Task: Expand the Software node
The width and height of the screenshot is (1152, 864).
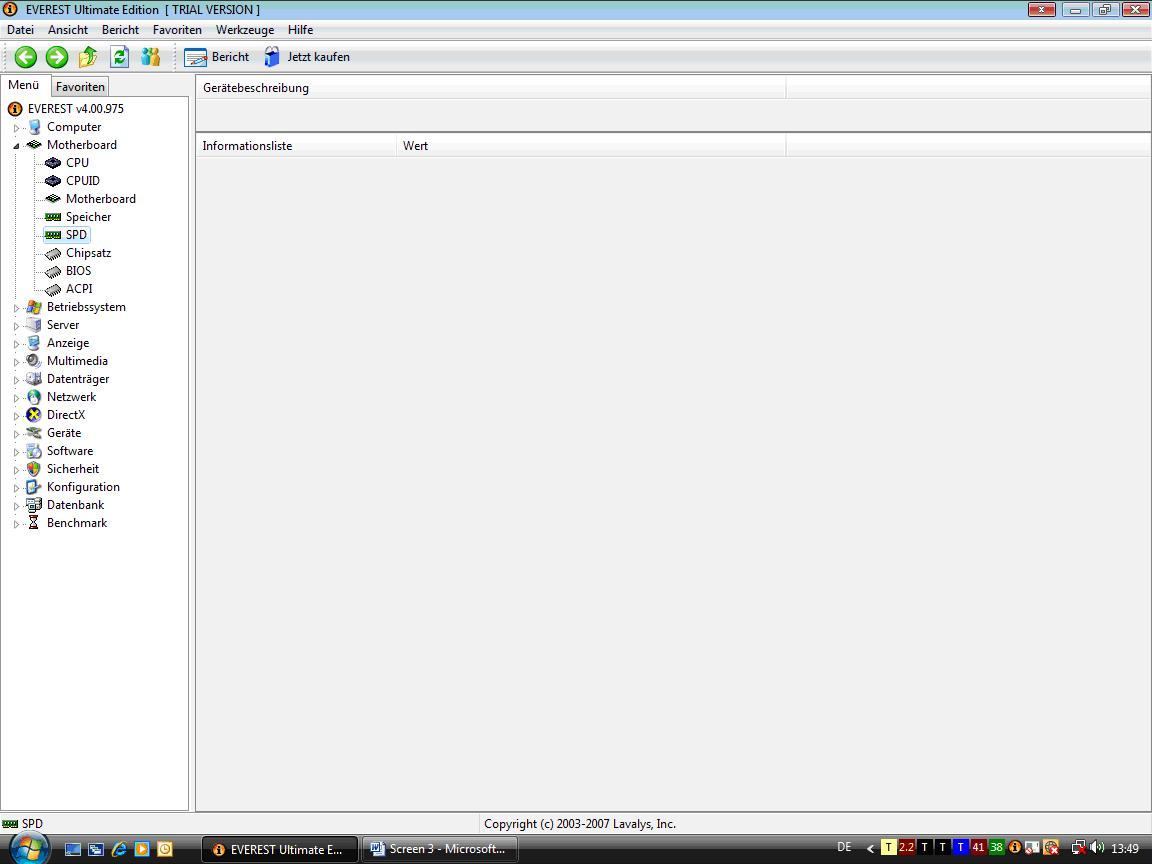Action: tap(16, 452)
